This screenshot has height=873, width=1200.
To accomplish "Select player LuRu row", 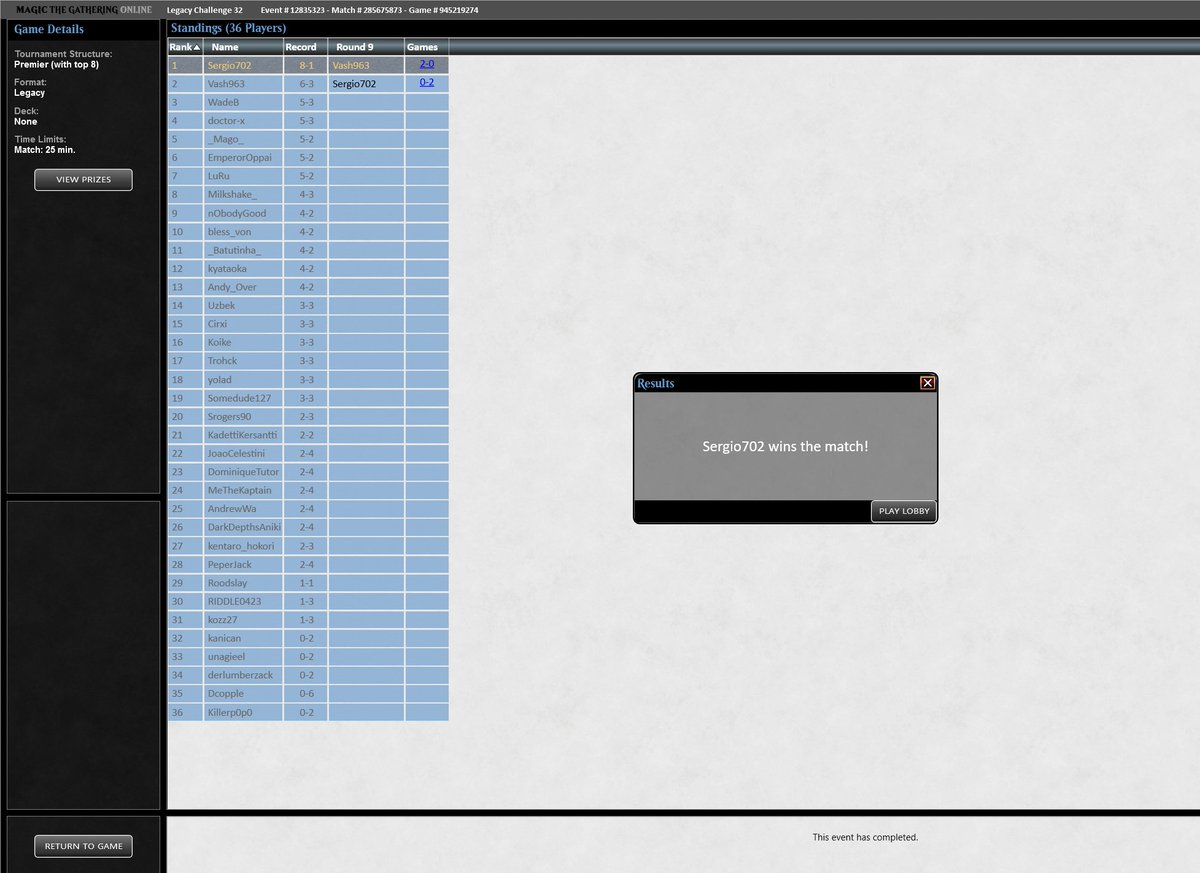I will (308, 176).
